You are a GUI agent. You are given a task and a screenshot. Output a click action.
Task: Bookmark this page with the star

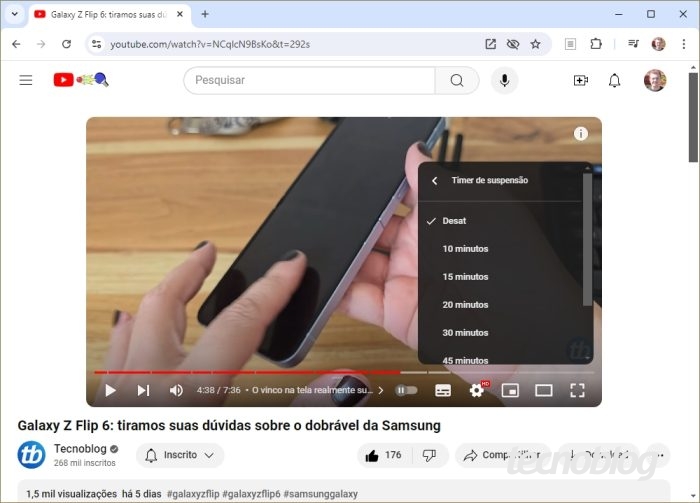[535, 44]
